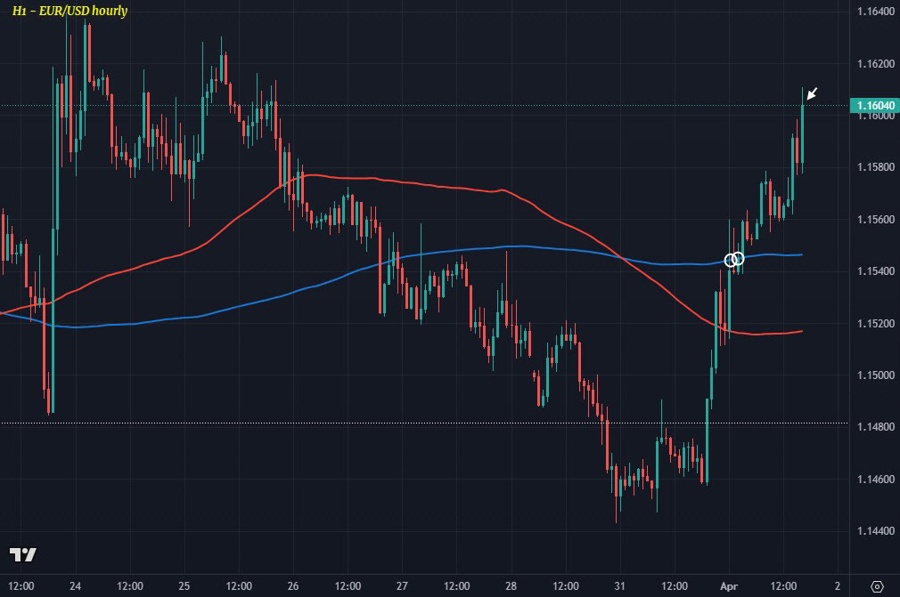Click the hourly timeframe text in the title

(x=117, y=13)
